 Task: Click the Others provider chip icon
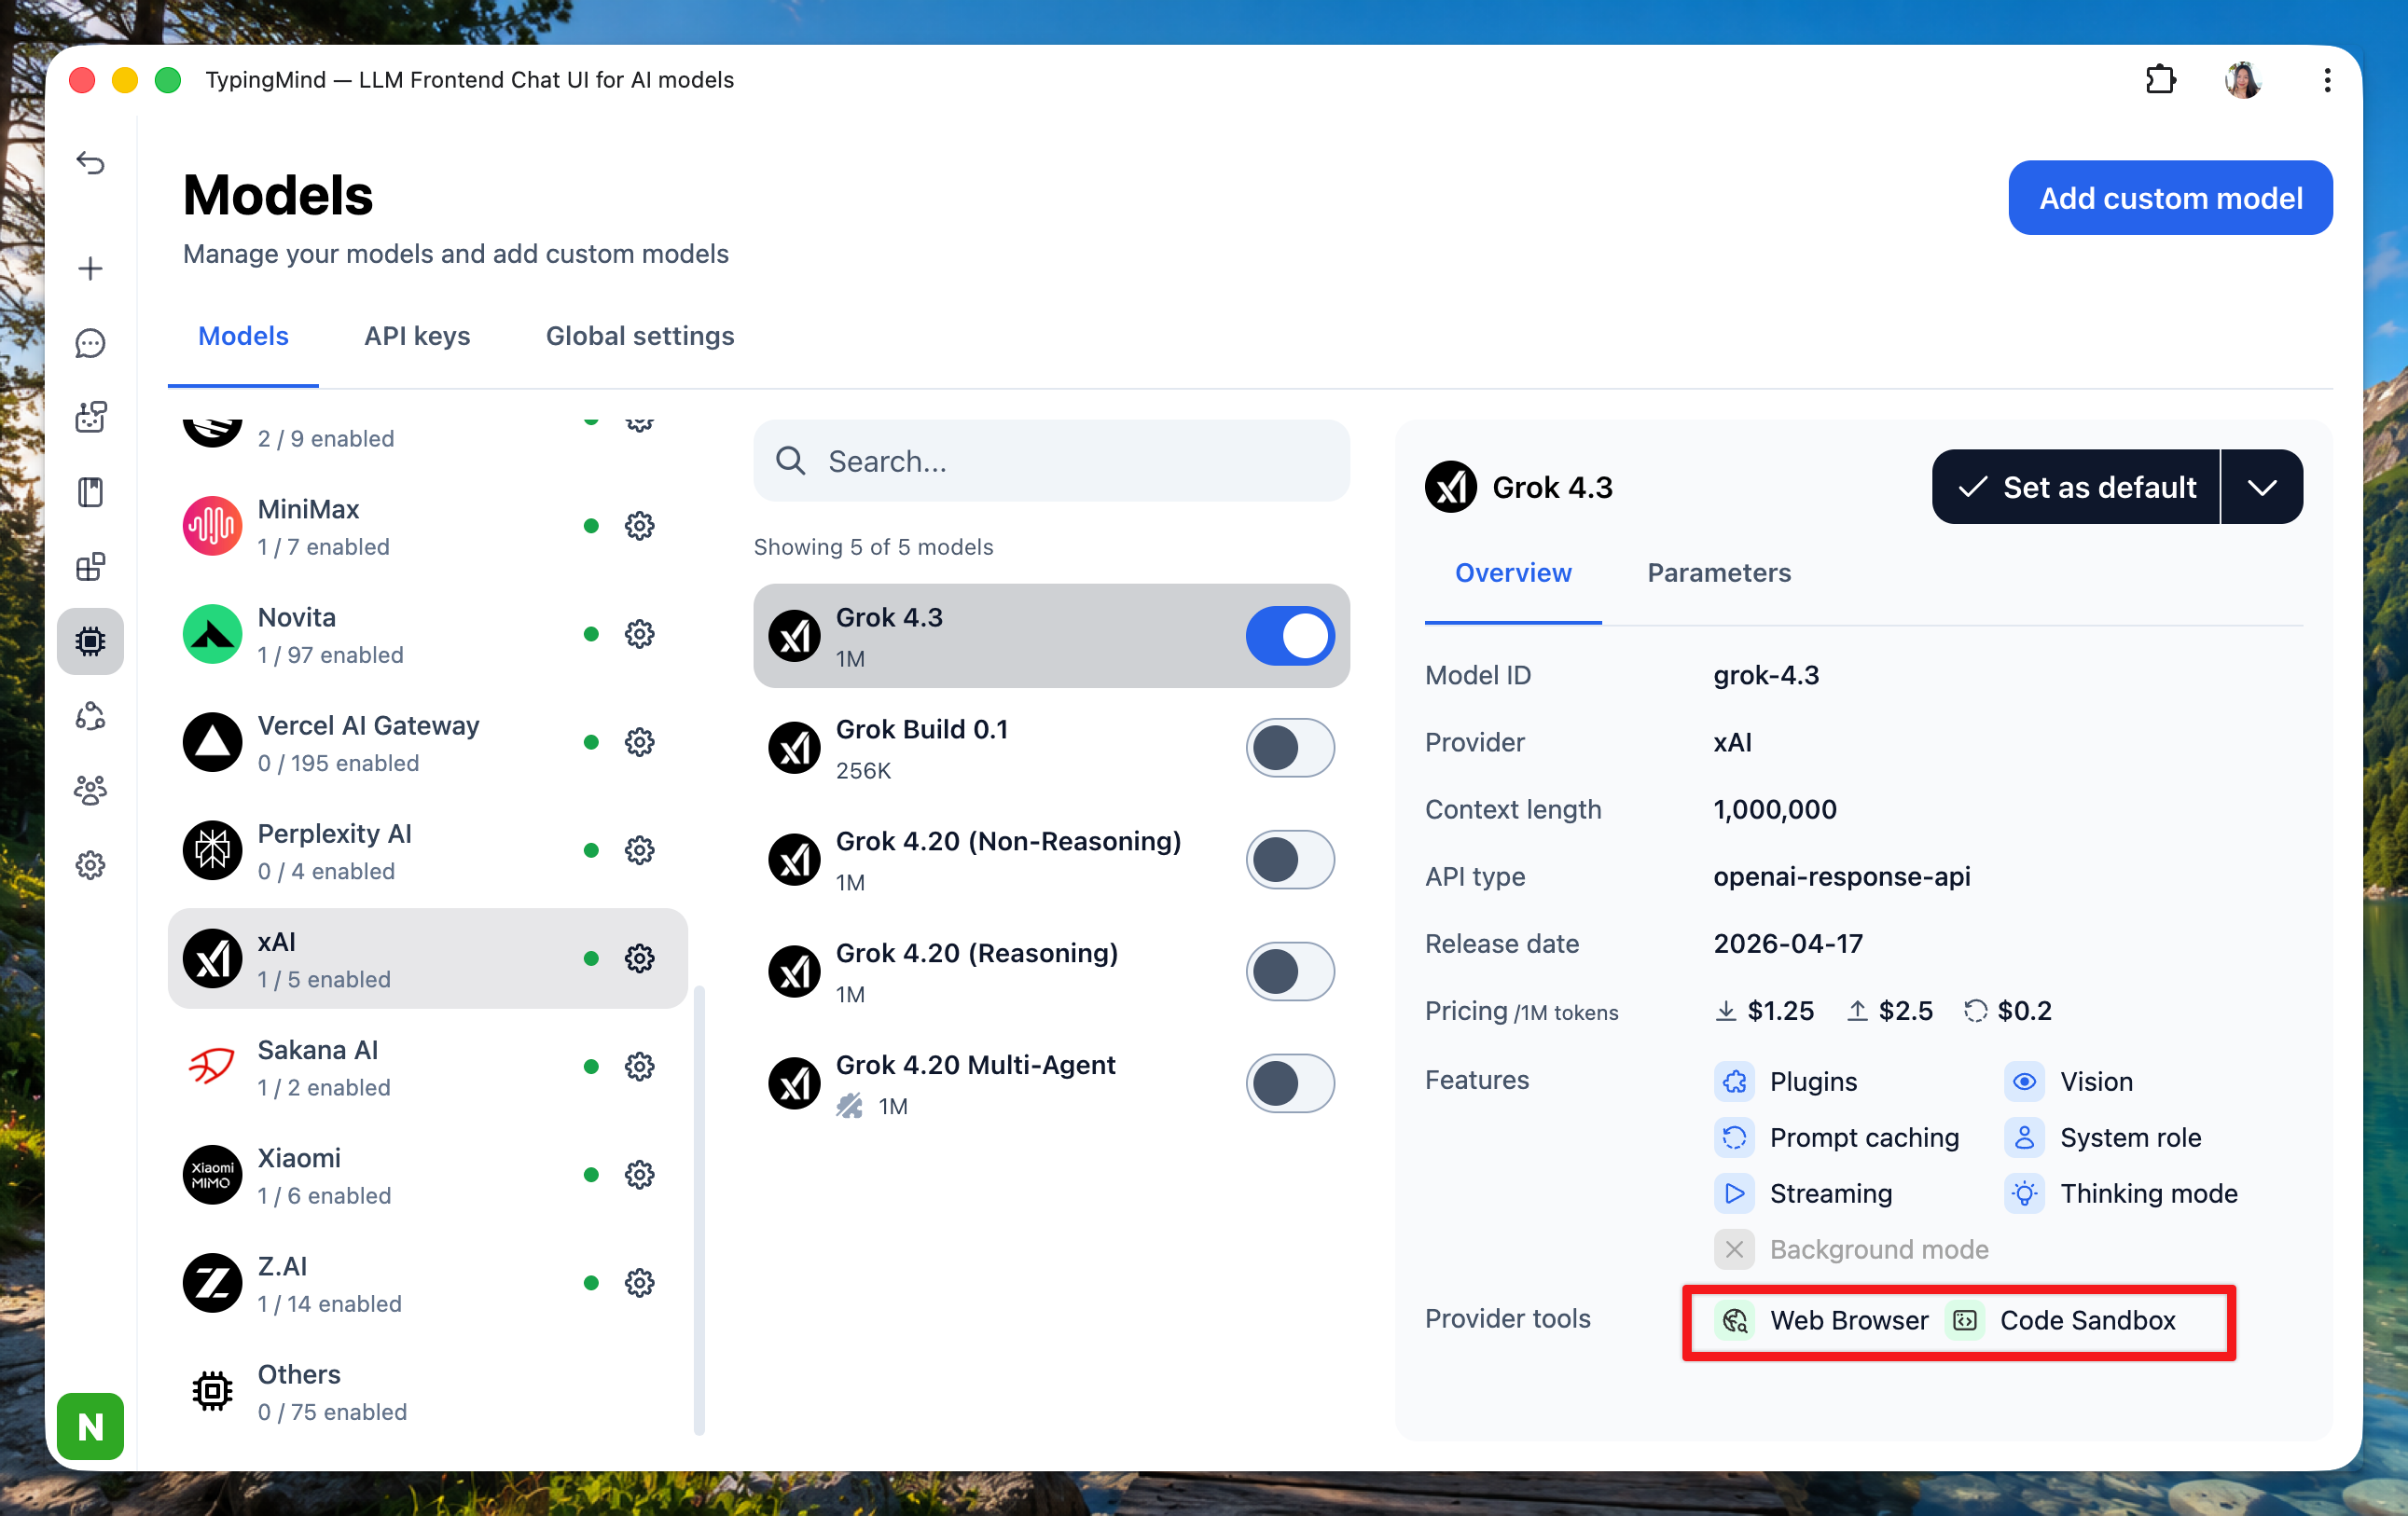click(x=212, y=1390)
